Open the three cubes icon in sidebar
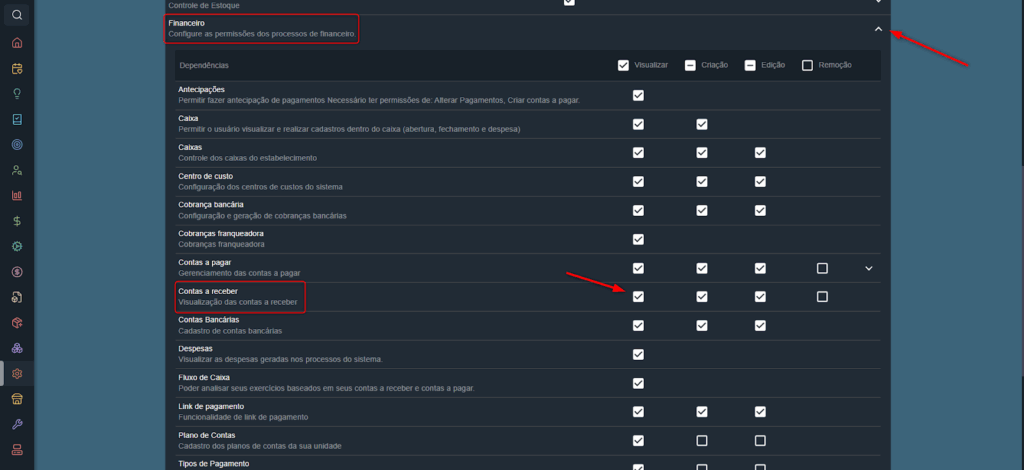Screen dimensions: 1024x470 pyautogui.click(x=17, y=348)
